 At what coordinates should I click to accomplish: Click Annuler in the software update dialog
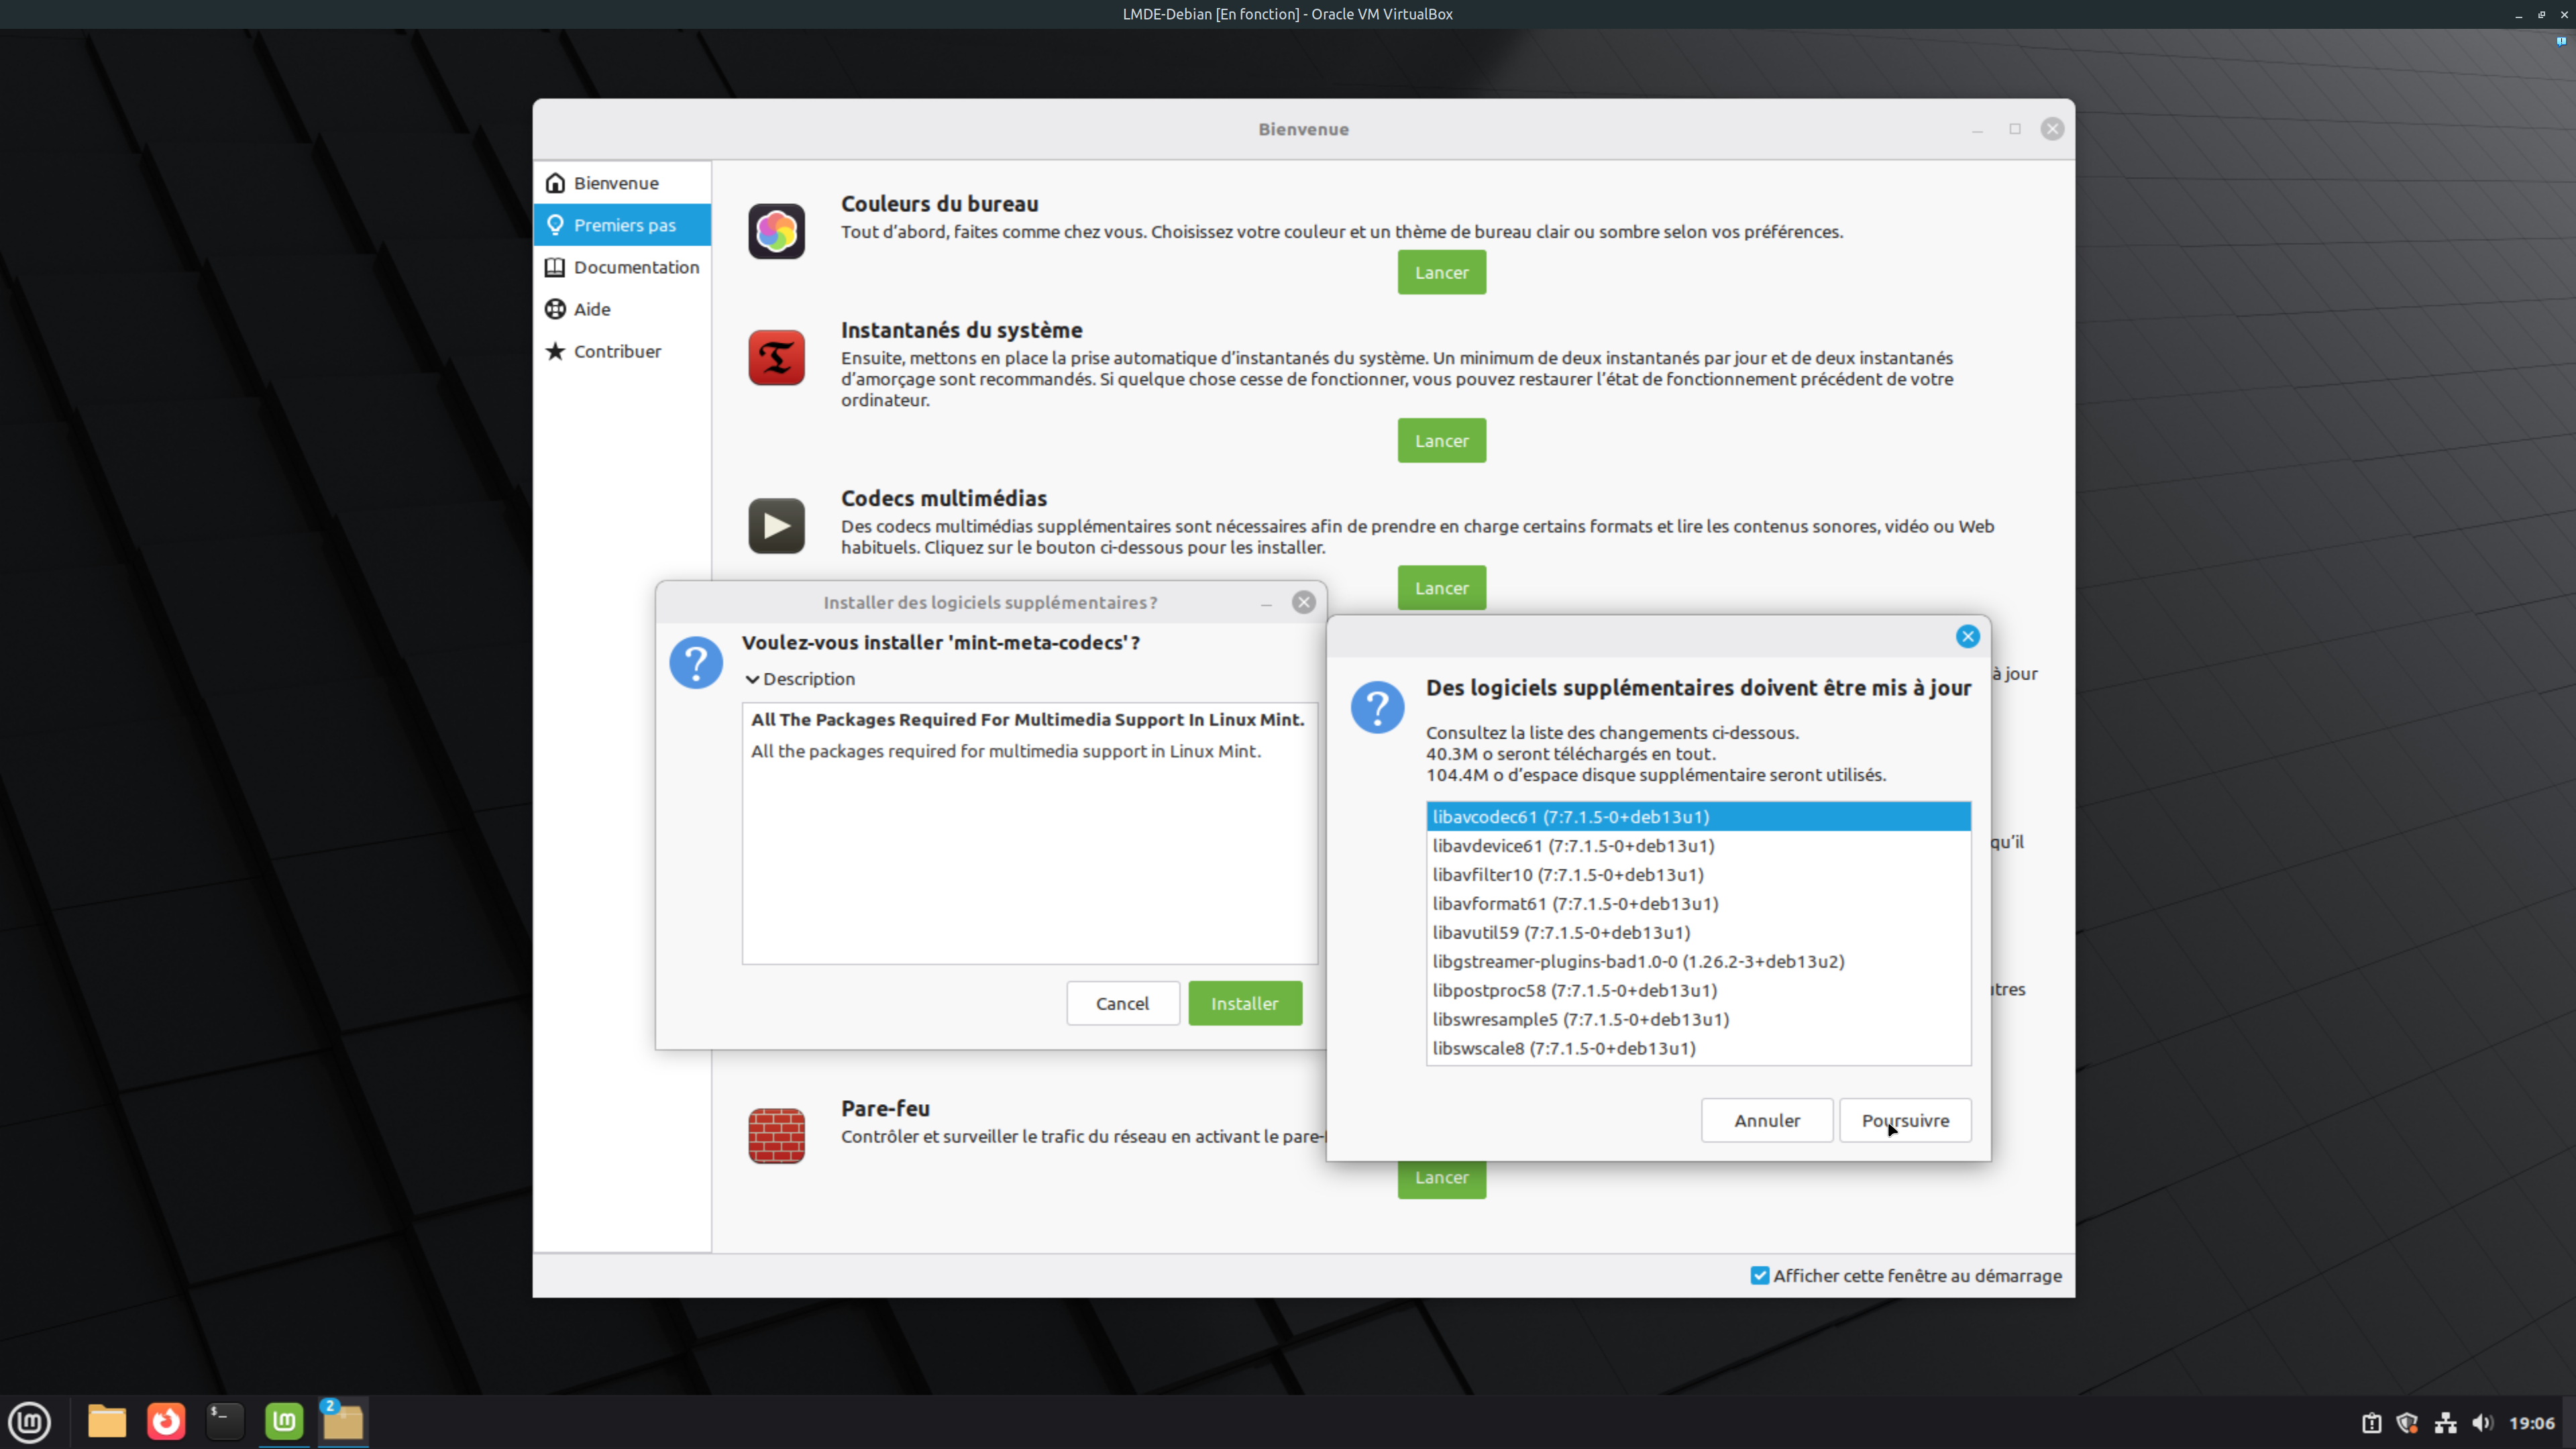[x=1767, y=1120]
